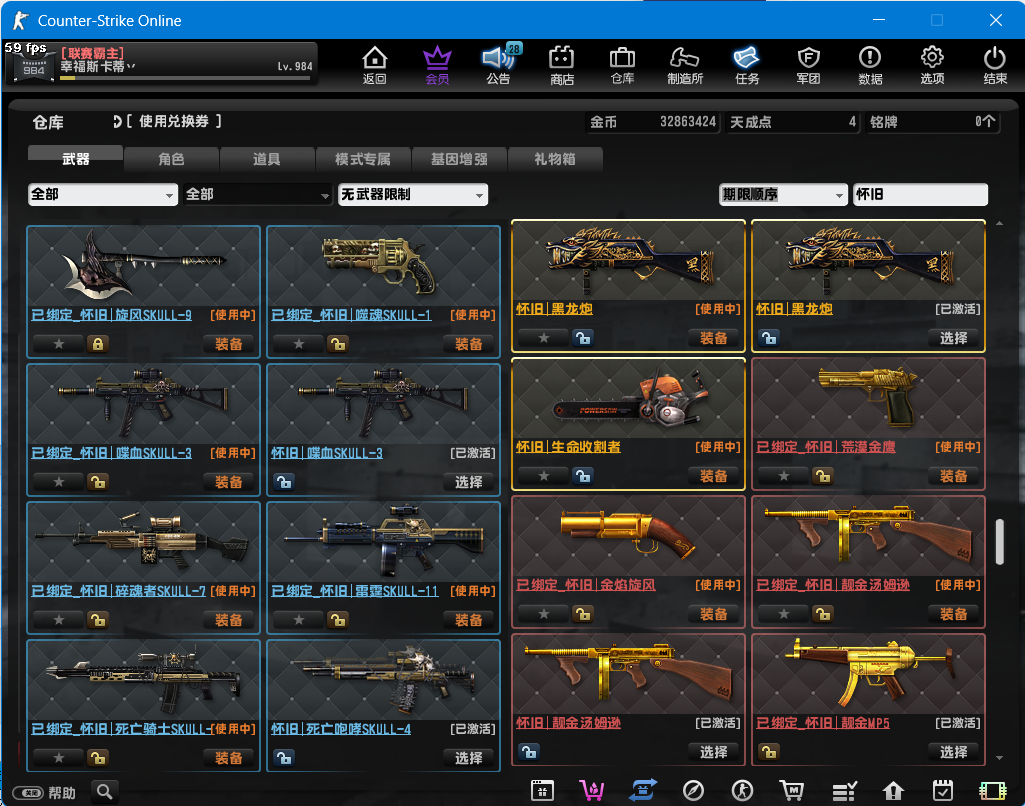Select the activated 黑龙炮 weapon image
Image resolution: width=1025 pixels, height=806 pixels.
pyautogui.click(x=868, y=261)
